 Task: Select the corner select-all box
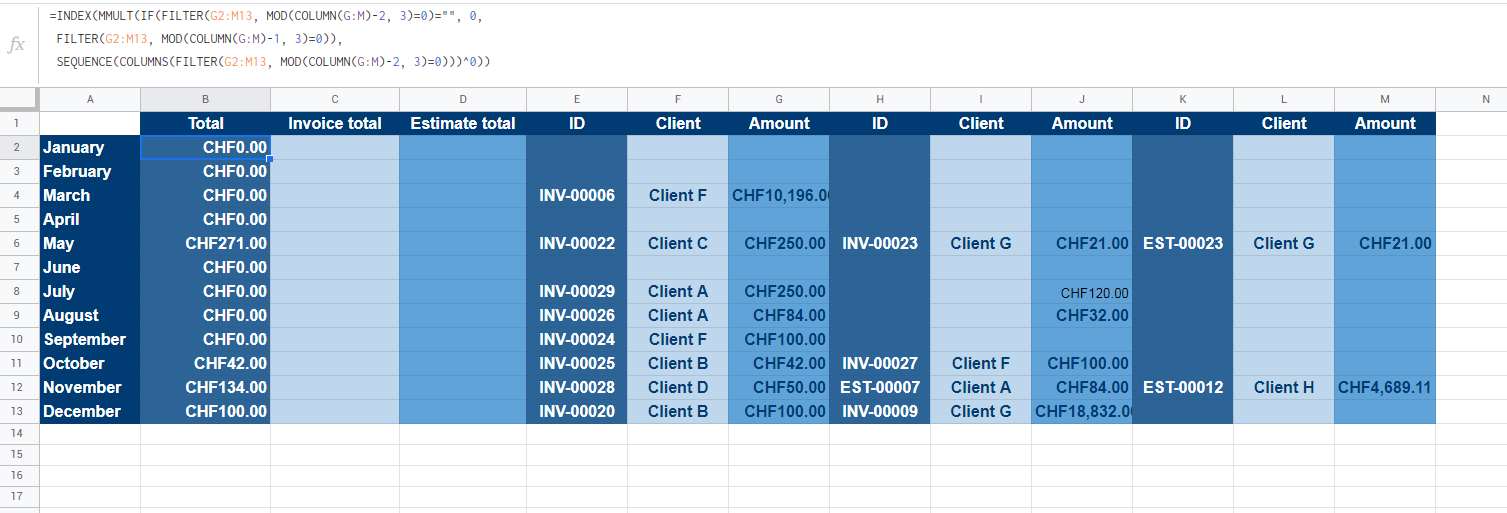[x=20, y=99]
